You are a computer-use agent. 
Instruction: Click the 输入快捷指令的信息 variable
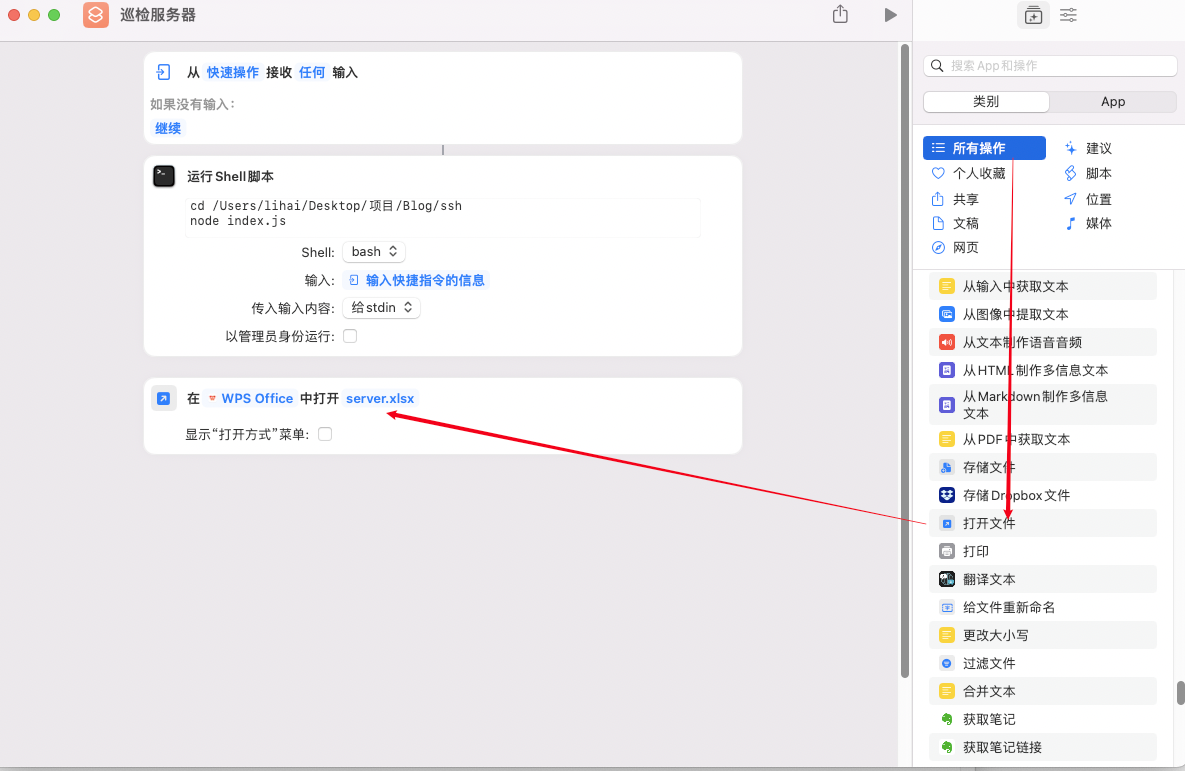[417, 280]
